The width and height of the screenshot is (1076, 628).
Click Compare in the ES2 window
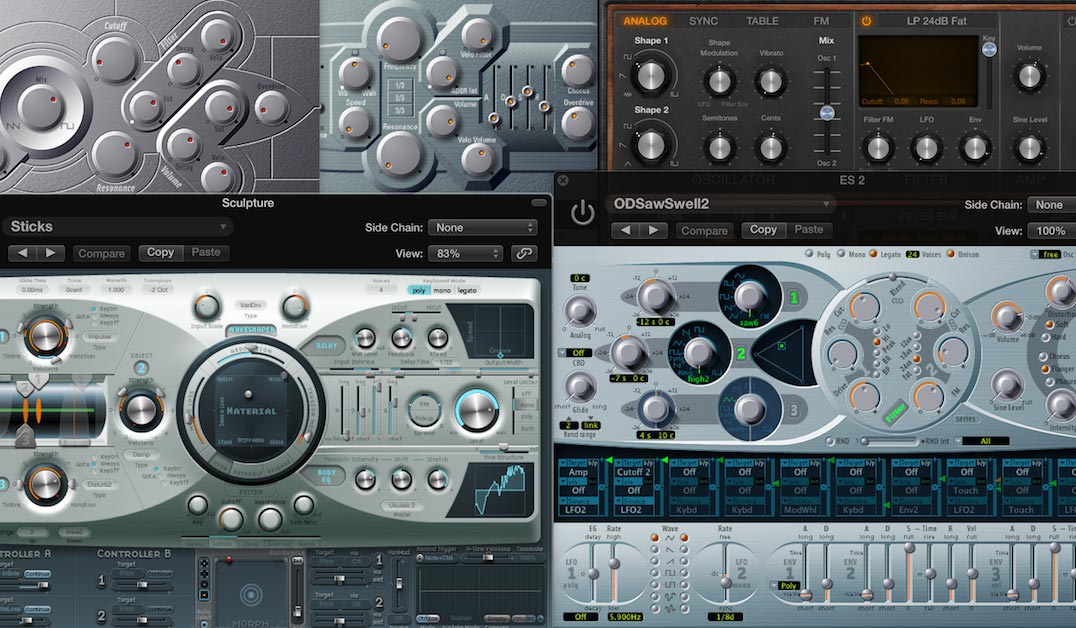[x=704, y=231]
